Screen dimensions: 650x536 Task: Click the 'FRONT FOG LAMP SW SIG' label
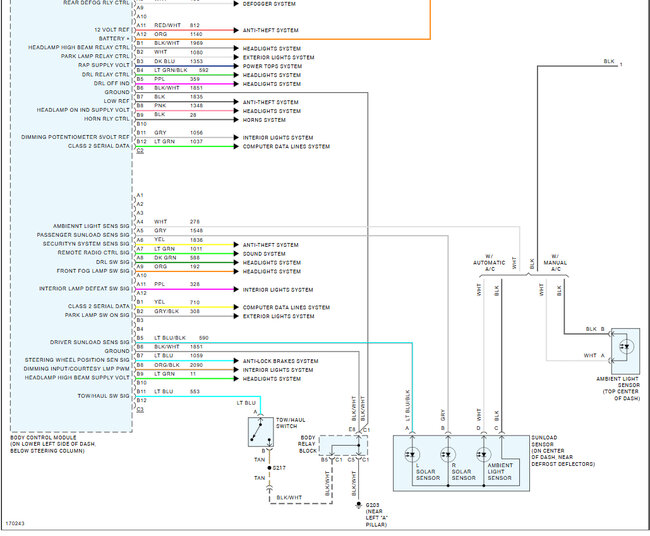tap(93, 271)
